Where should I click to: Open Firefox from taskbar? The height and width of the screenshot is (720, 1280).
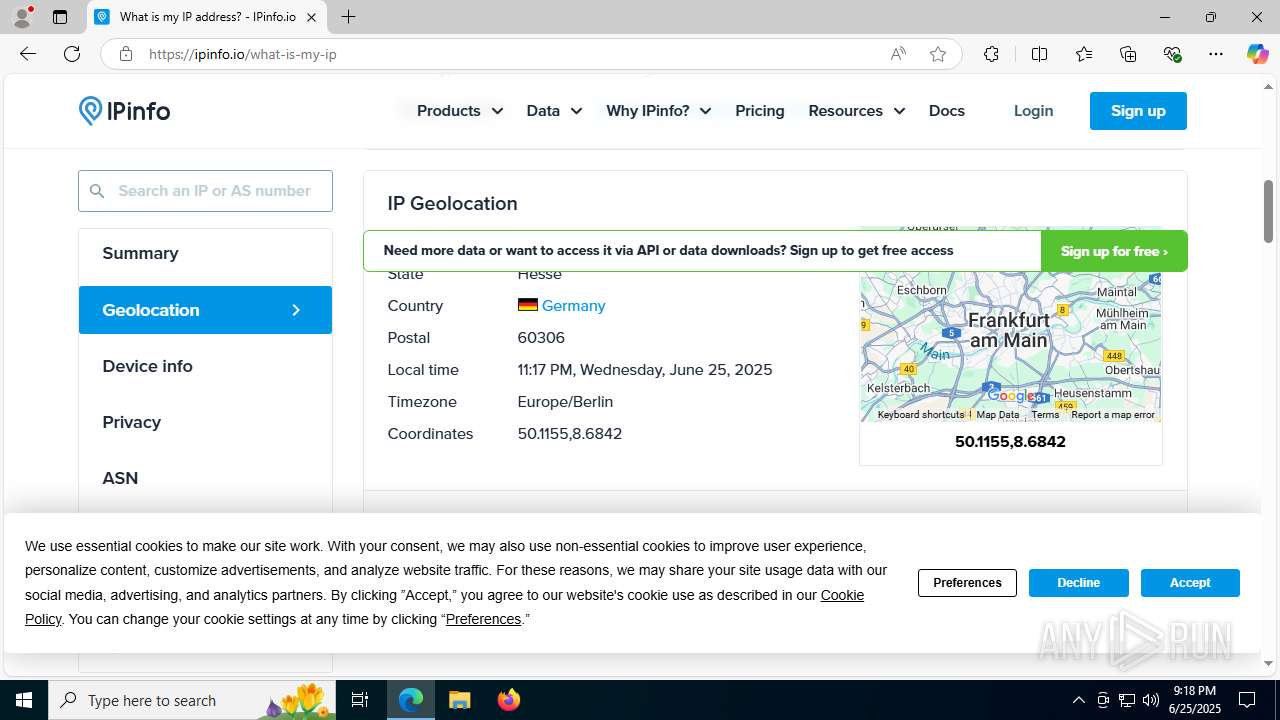(x=508, y=700)
